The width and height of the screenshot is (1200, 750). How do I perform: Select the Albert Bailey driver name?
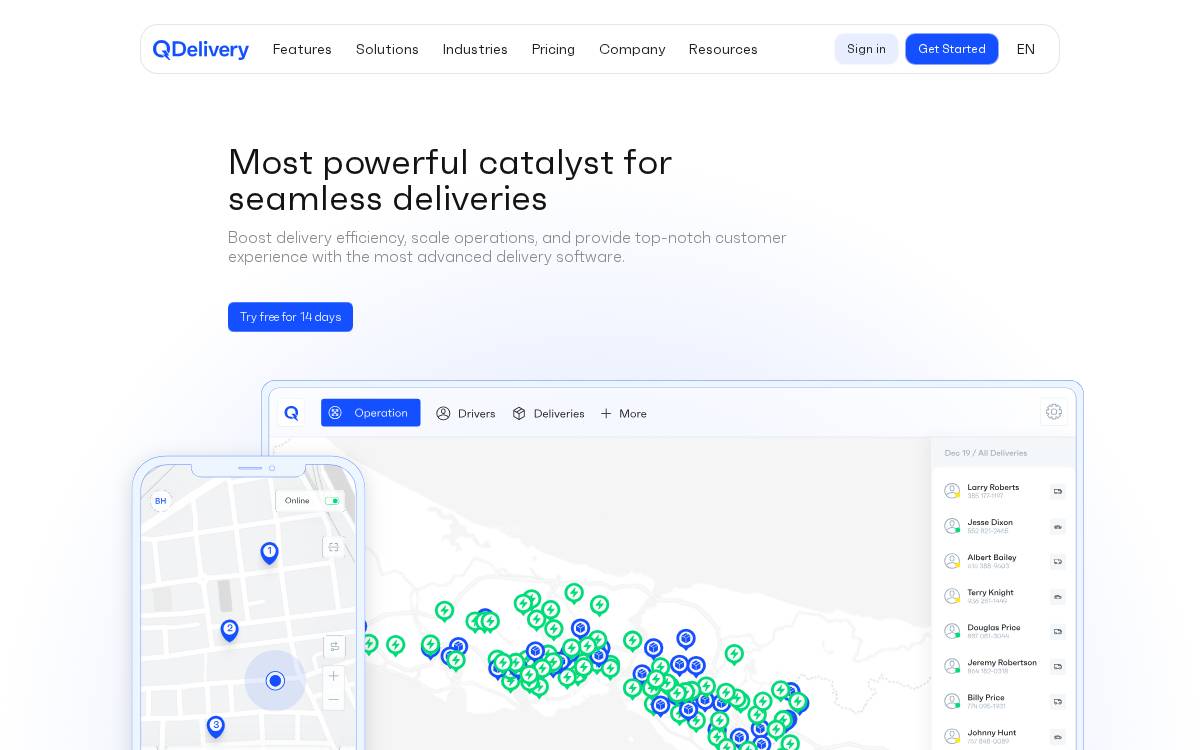[x=992, y=557]
